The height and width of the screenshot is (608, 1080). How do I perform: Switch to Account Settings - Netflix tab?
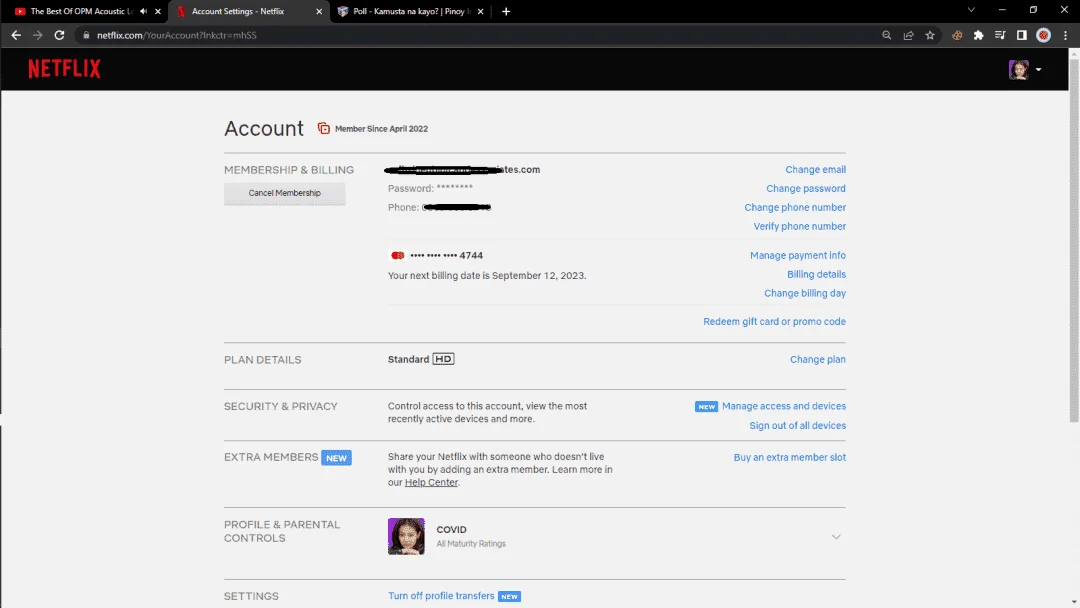(x=238, y=11)
